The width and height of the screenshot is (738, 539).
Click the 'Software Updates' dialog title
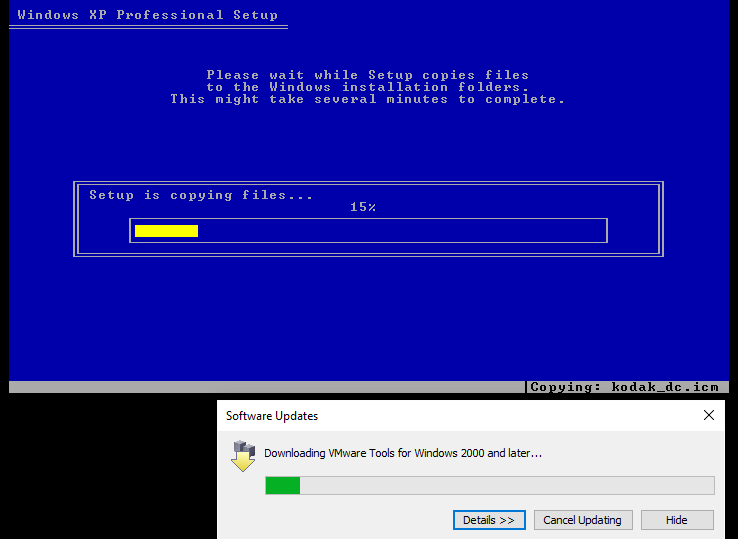272,416
